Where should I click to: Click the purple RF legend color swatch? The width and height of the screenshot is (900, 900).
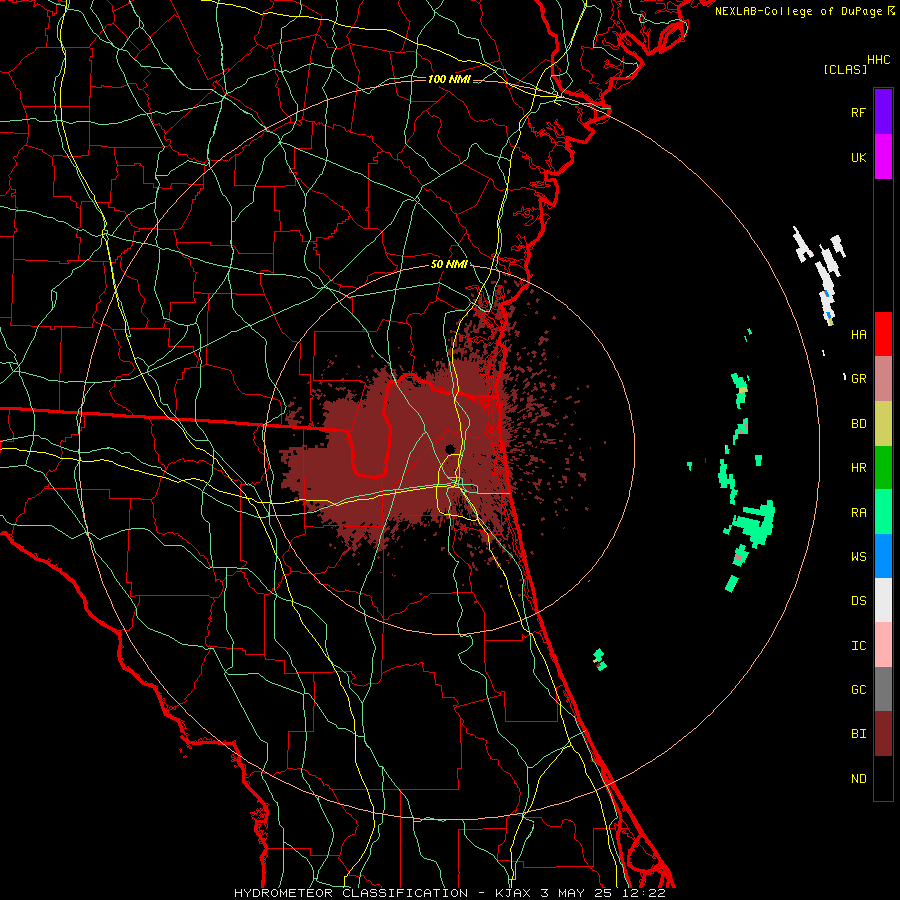pos(883,111)
